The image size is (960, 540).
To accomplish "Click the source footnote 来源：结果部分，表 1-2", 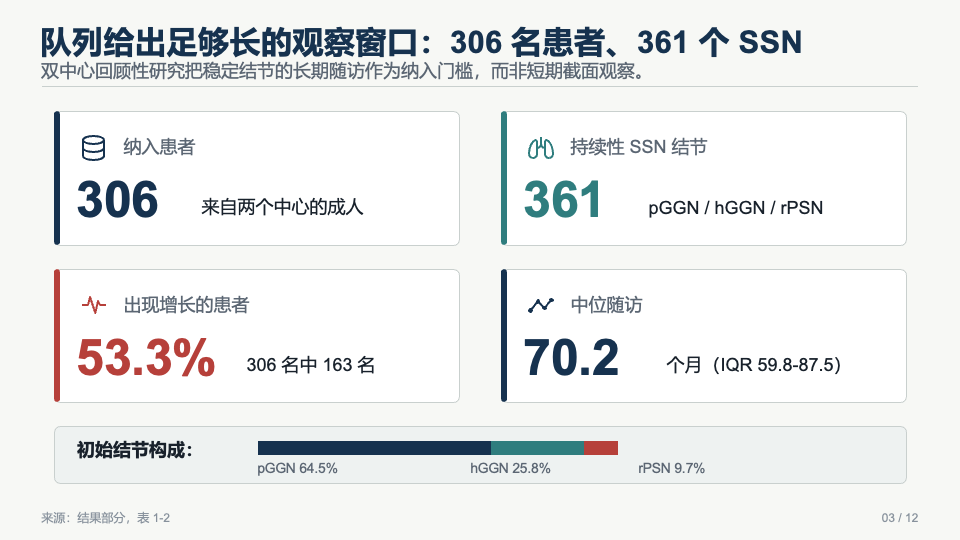I will [x=105, y=518].
